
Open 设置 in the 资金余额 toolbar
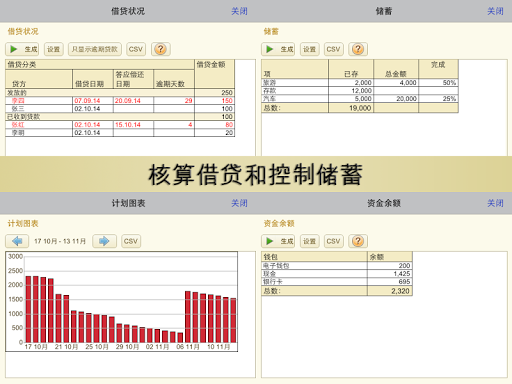tap(310, 241)
